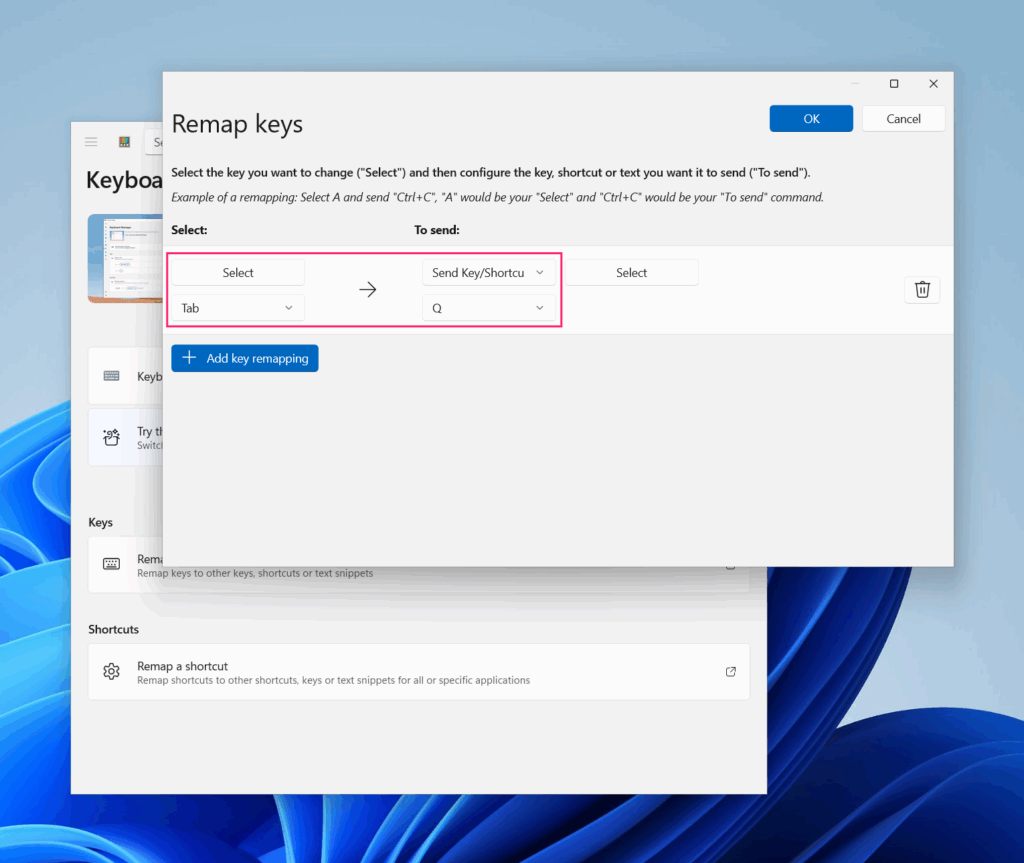Screen dimensions: 1024x863
Task: Click the 'Remap keys' dialog heading
Action: pos(237,124)
